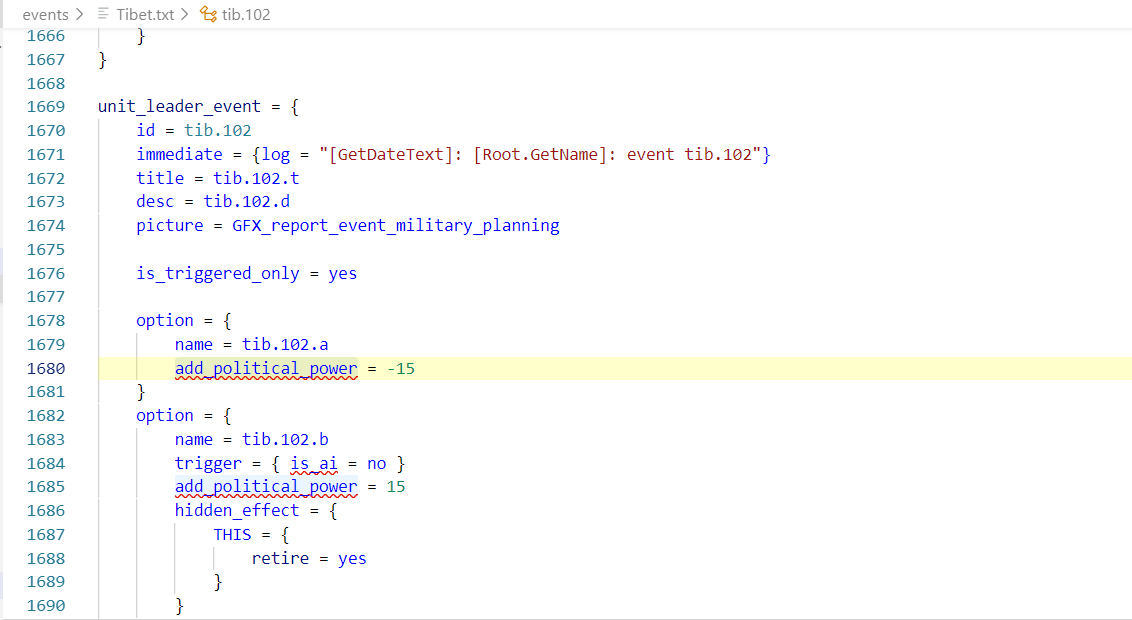Click name value tib.102.b
This screenshot has width=1132, height=620.
[x=285, y=440]
